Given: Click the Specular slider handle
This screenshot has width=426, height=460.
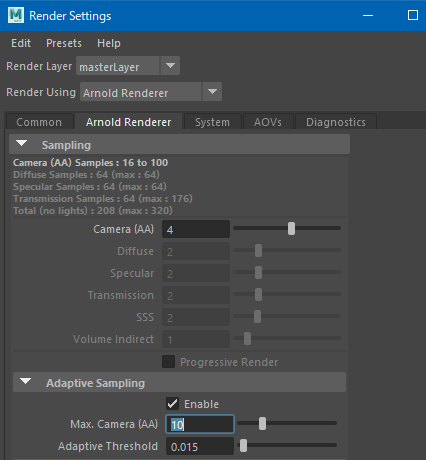Looking at the screenshot, I should click(258, 273).
